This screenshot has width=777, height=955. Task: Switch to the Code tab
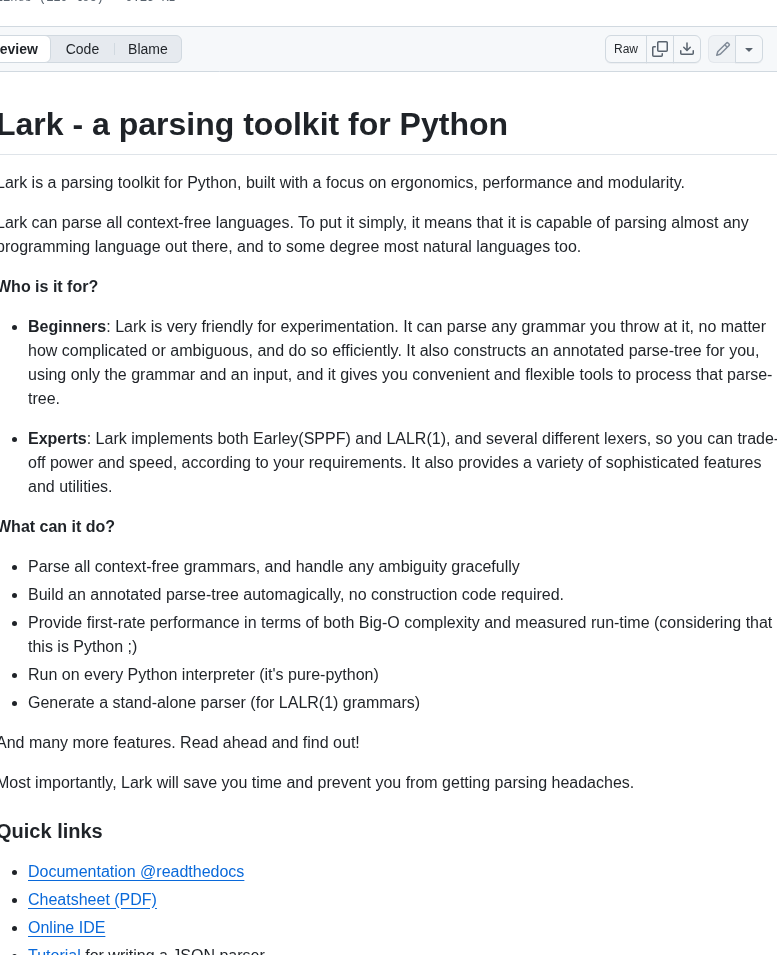click(x=82, y=48)
